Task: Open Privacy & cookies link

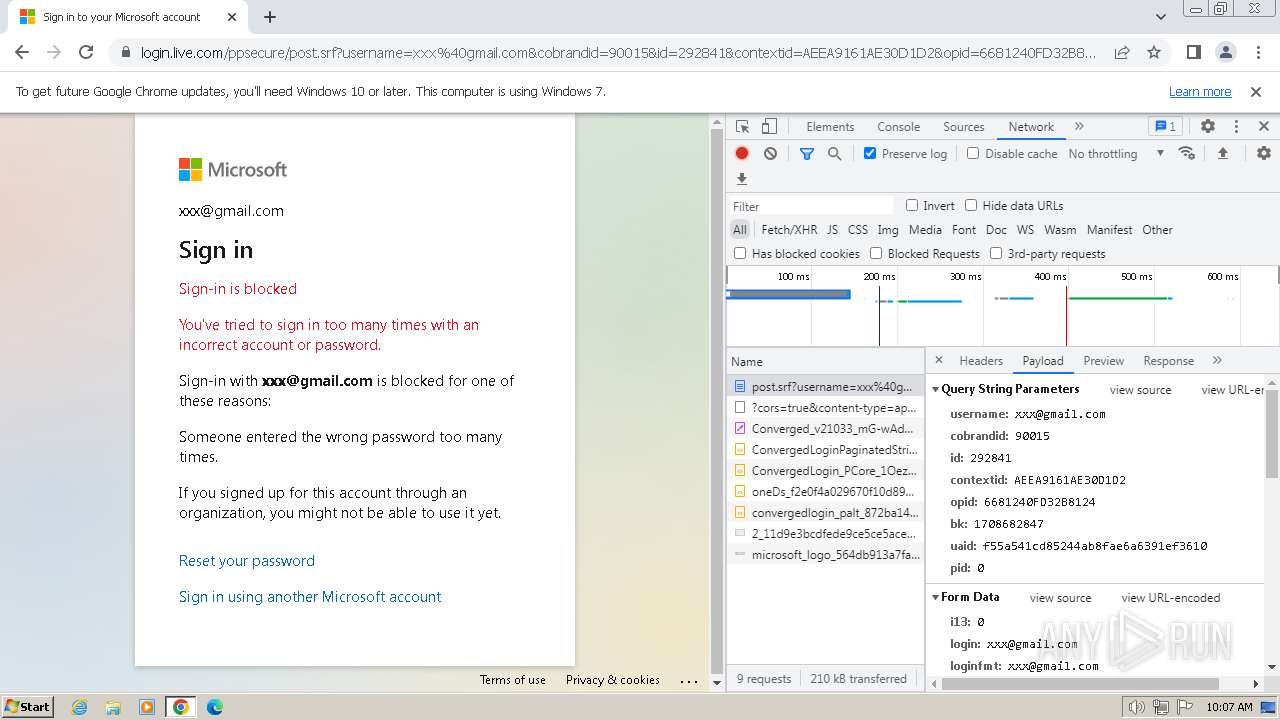Action: point(613,680)
